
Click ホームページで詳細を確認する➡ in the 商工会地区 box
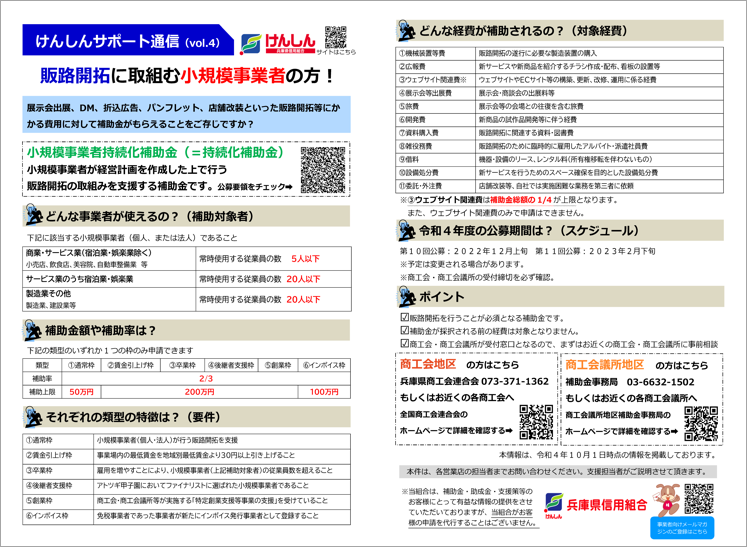(456, 430)
